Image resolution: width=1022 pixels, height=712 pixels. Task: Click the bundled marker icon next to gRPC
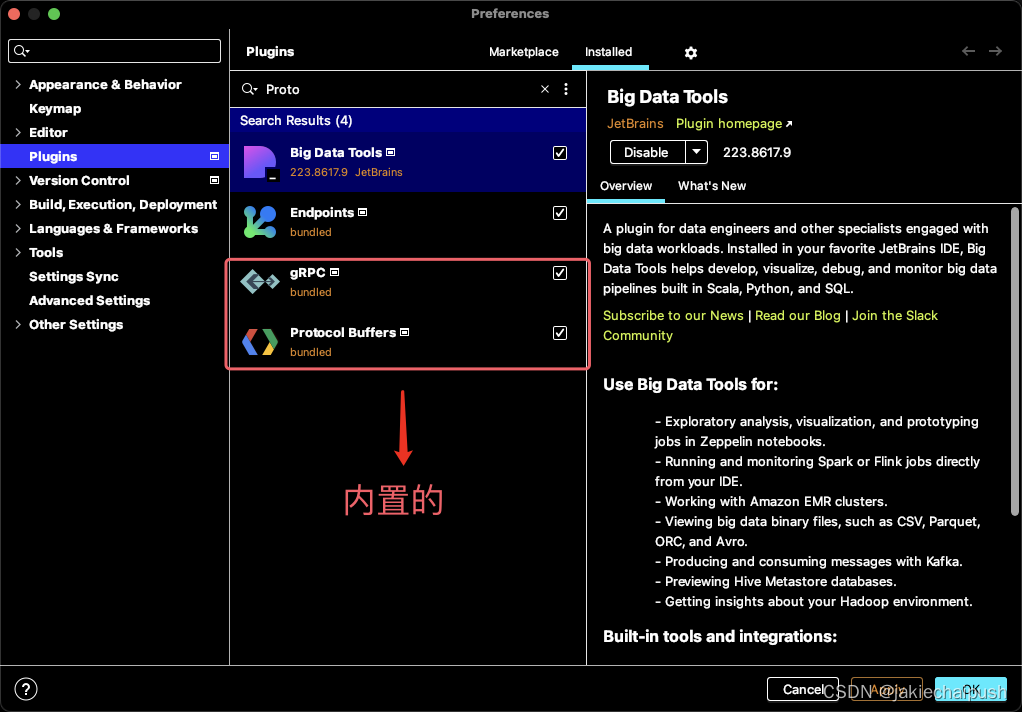pyautogui.click(x=334, y=273)
